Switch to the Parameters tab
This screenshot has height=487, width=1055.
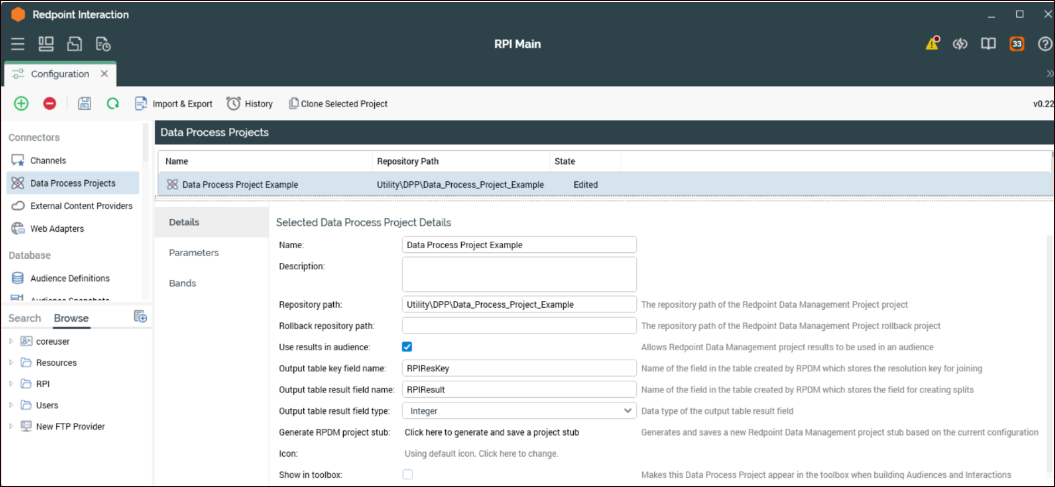click(194, 253)
